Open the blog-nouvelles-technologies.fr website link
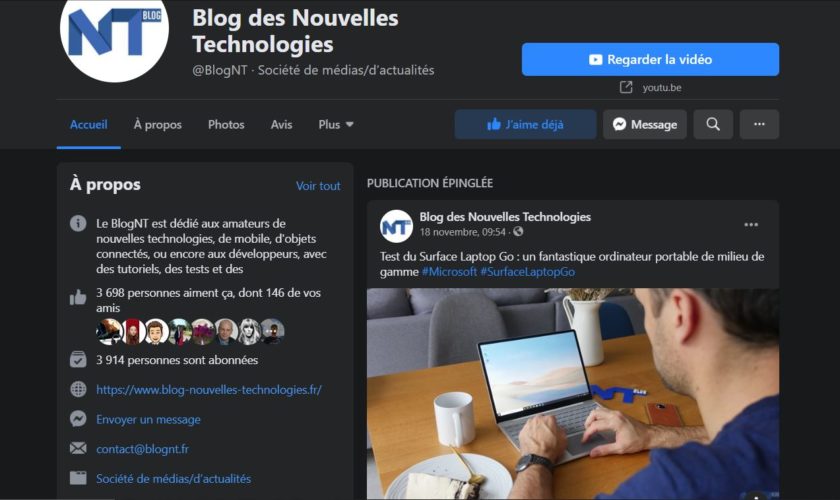840x500 pixels. [x=209, y=390]
